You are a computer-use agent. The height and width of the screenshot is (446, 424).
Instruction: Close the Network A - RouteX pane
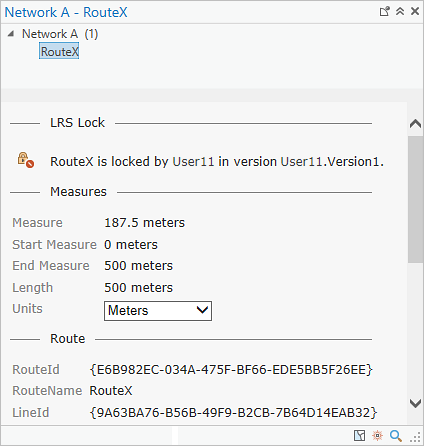415,11
